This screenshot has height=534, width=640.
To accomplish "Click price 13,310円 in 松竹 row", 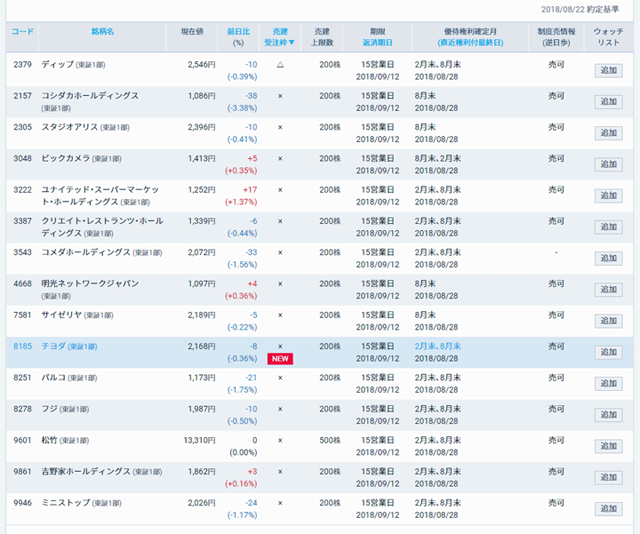I will point(199,440).
